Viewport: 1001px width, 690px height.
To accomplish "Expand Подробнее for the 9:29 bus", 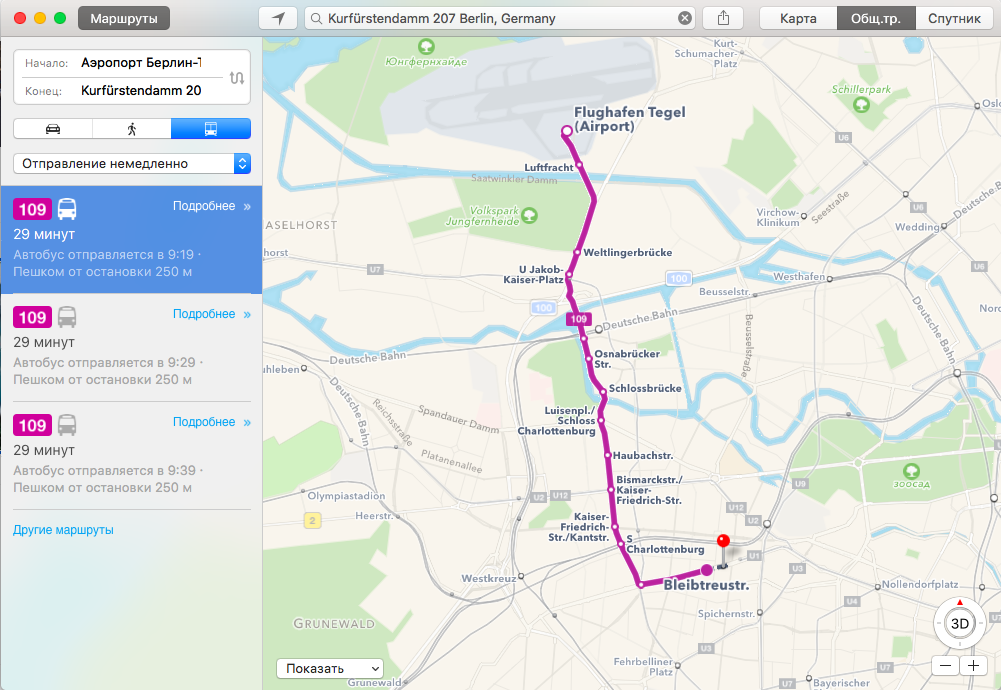I will tap(212, 314).
